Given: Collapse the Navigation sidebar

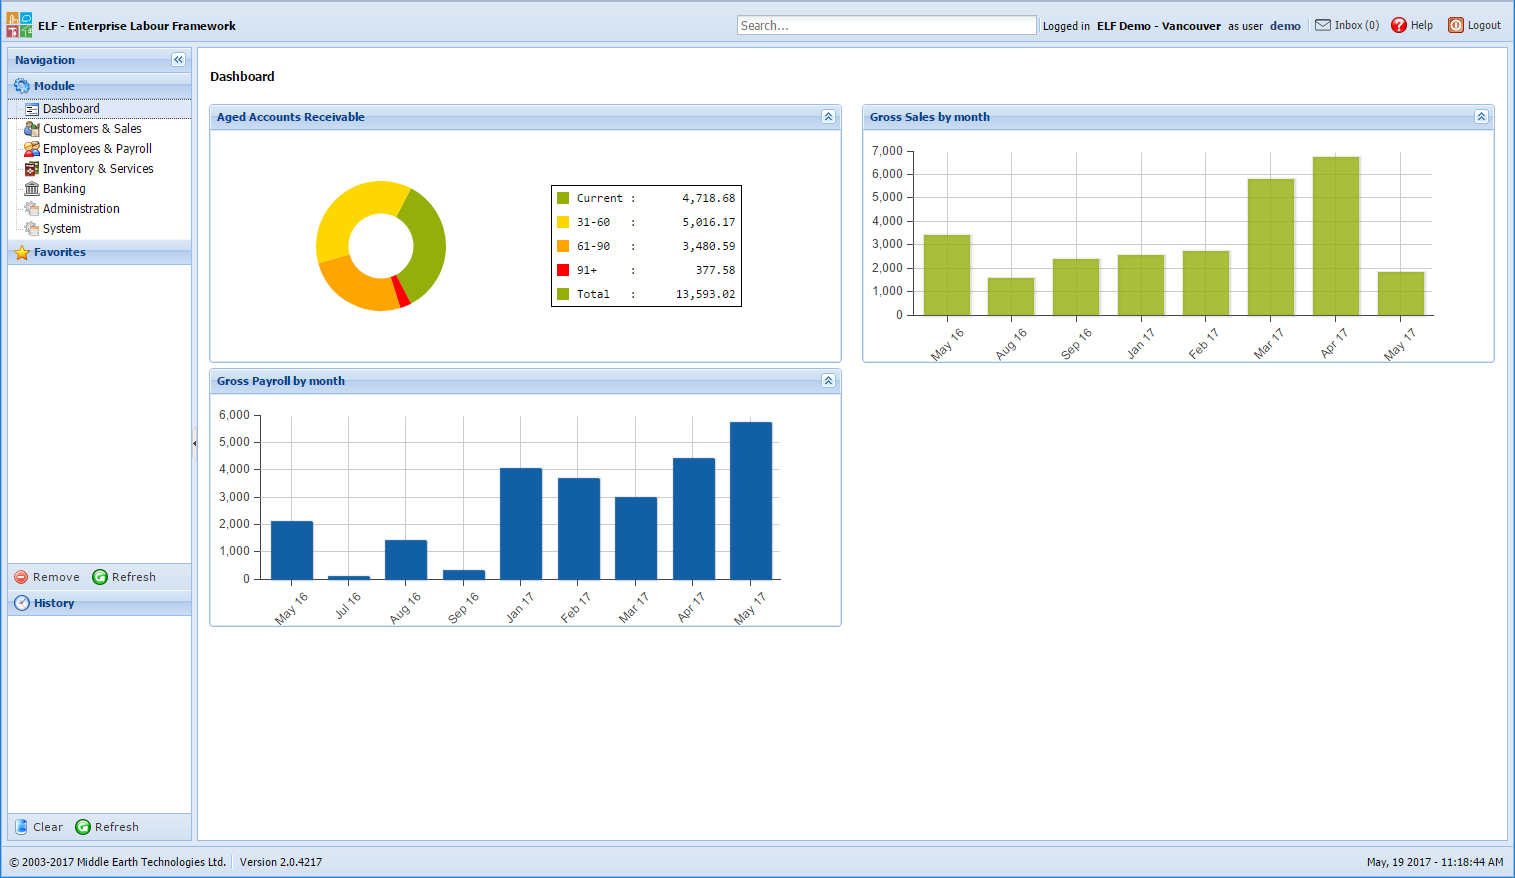Looking at the screenshot, I should [178, 59].
